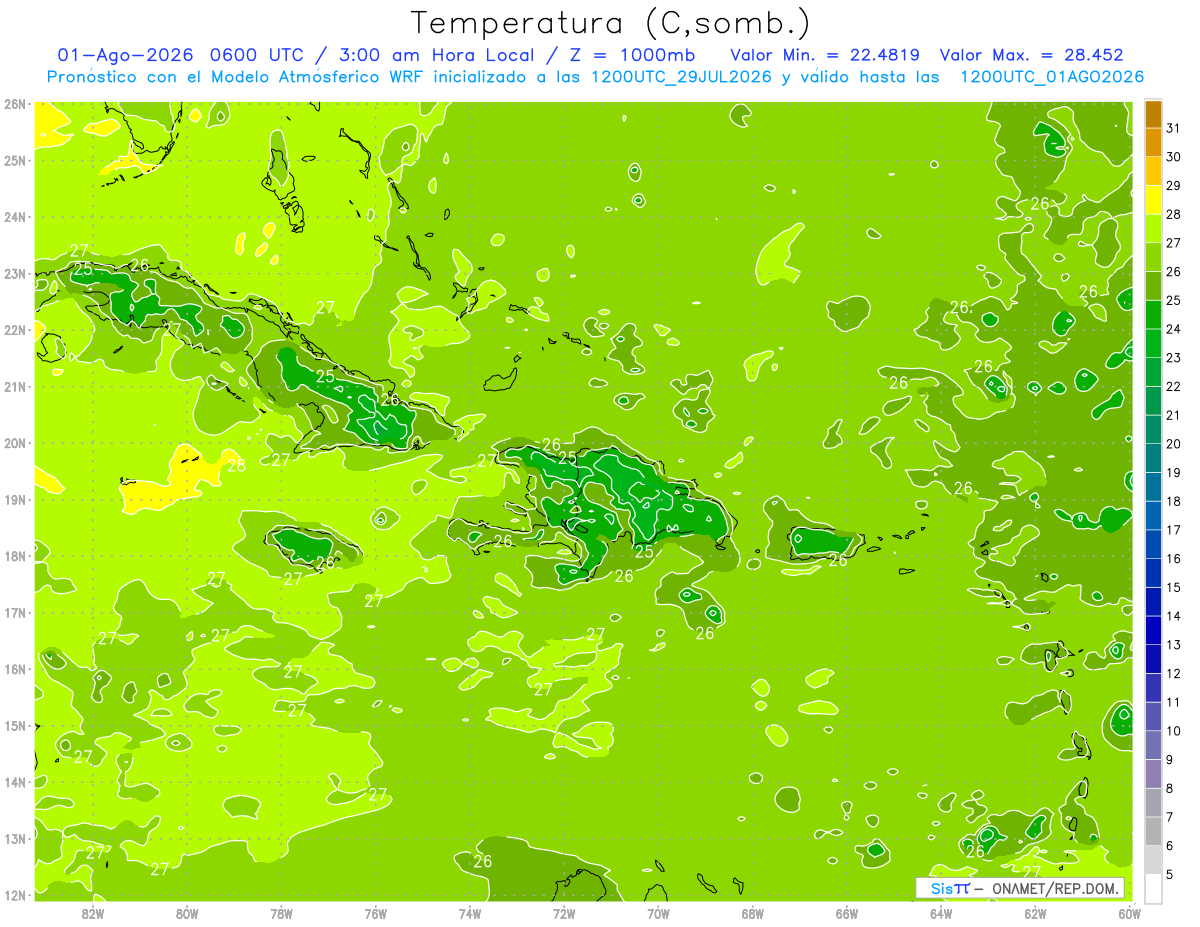The image size is (1200, 927).
Task: Pick the brown legend swatch above 31
Action: 1153,114
